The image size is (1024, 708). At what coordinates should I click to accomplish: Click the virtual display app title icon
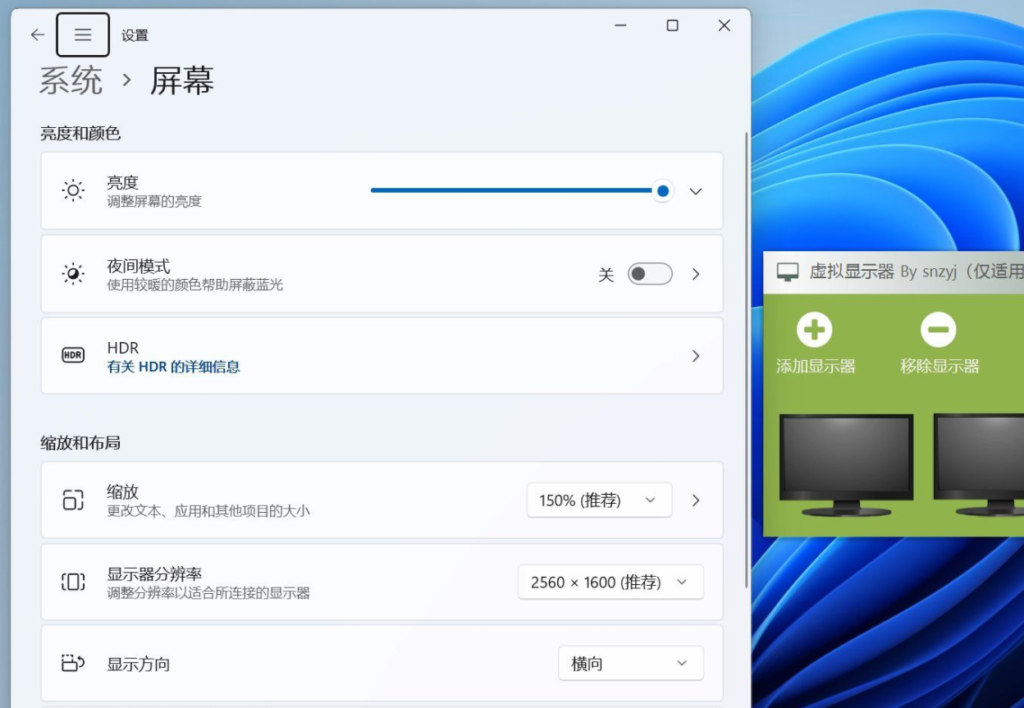point(788,272)
